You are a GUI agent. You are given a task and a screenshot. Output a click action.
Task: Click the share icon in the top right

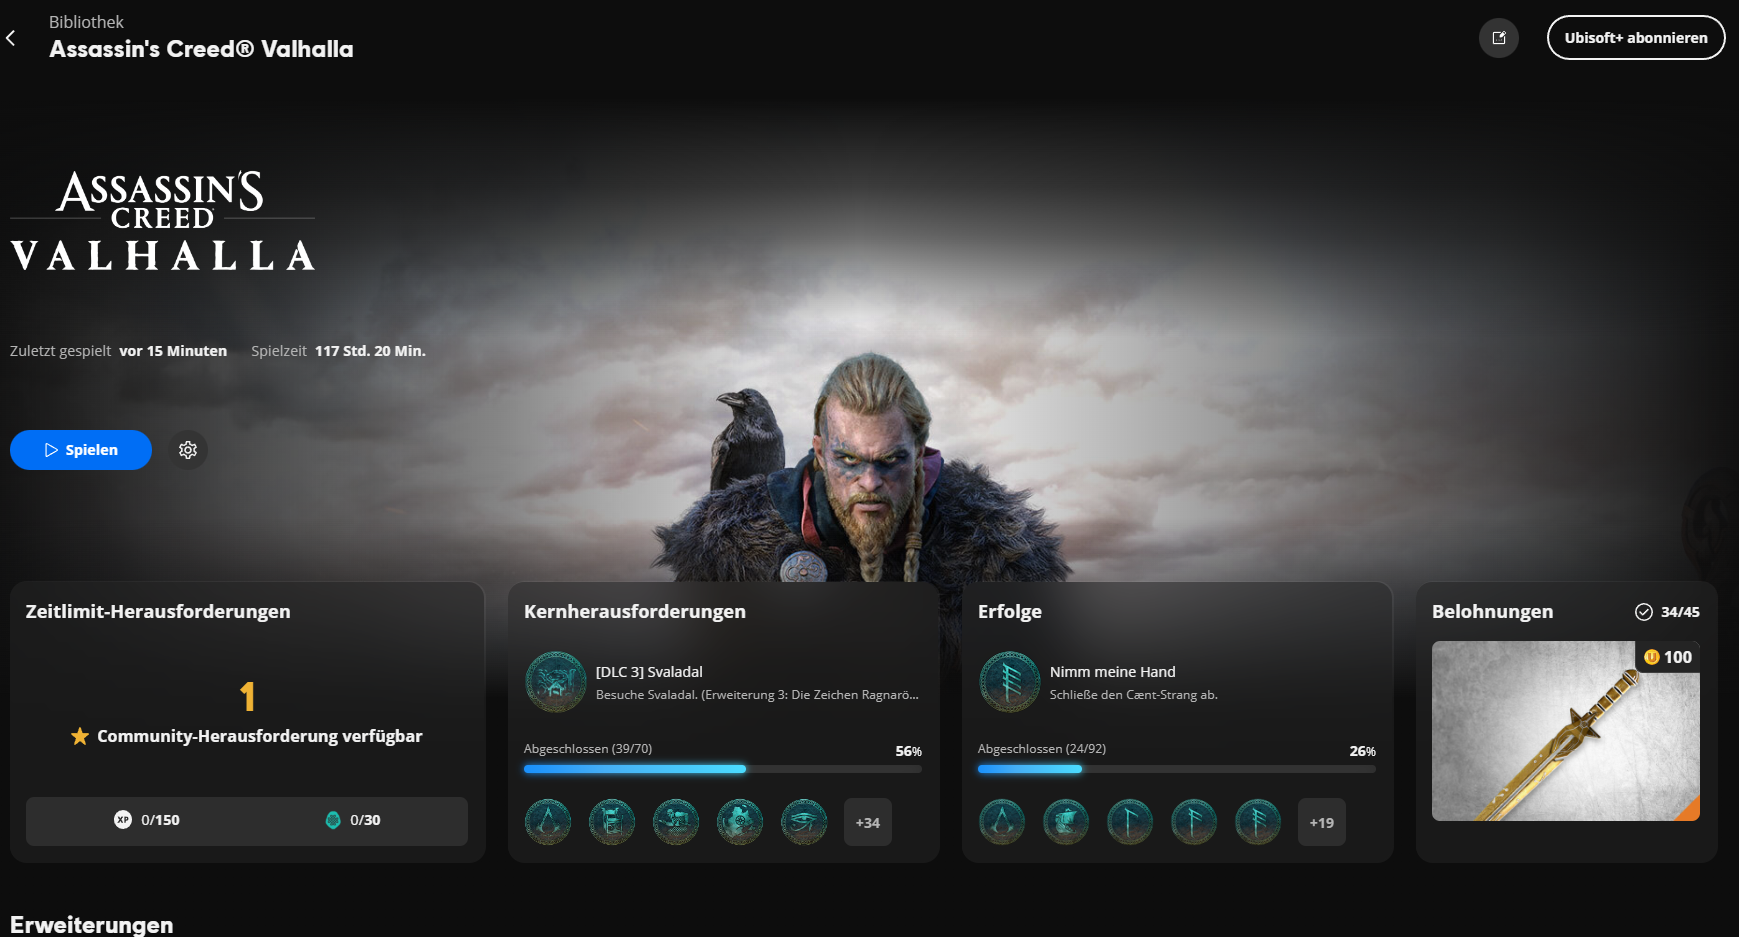[1498, 37]
